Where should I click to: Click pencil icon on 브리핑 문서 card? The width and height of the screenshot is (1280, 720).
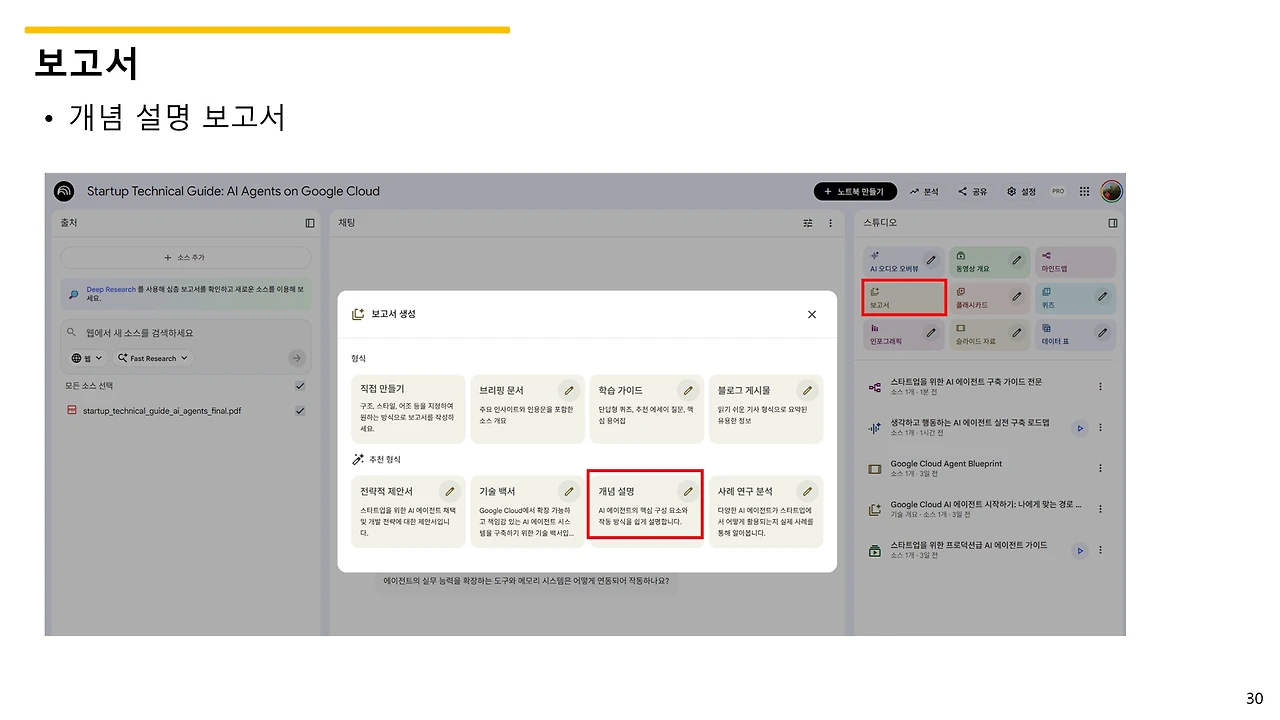coord(569,390)
